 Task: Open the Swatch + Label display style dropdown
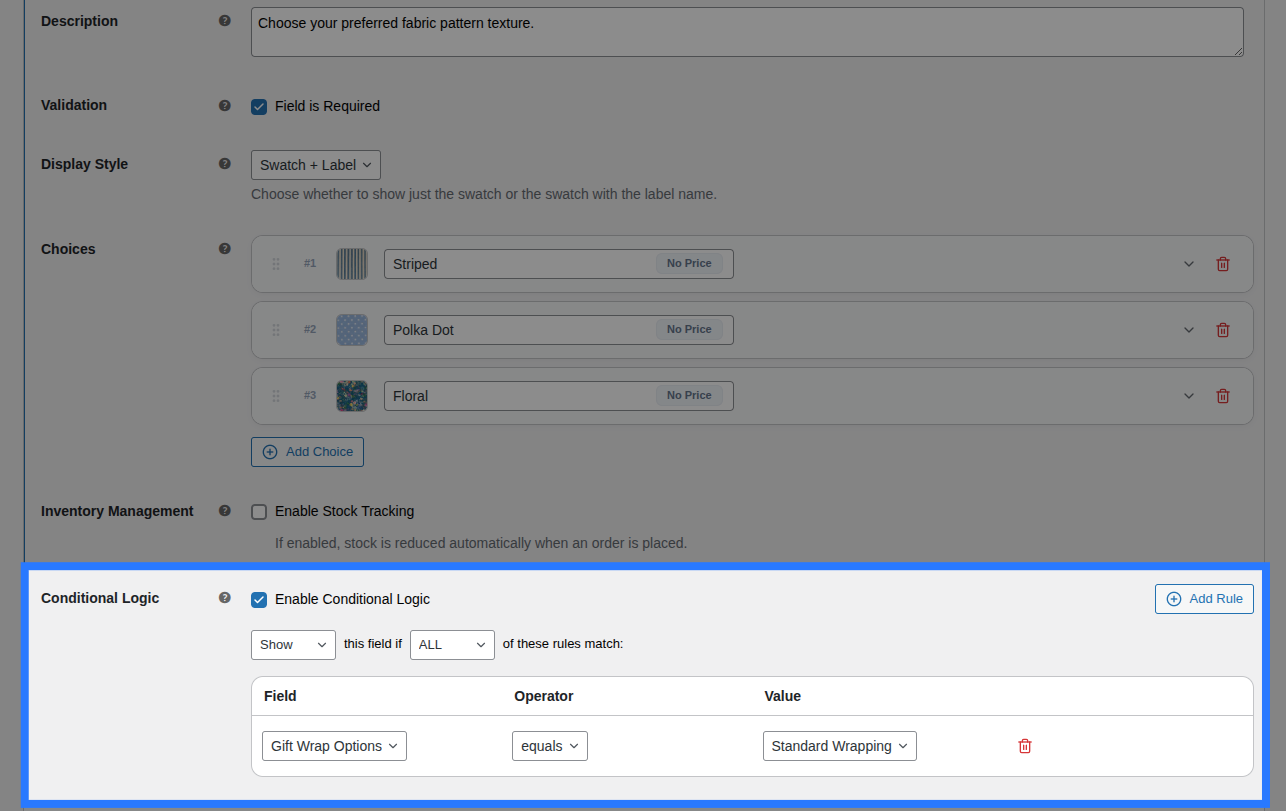pos(316,165)
